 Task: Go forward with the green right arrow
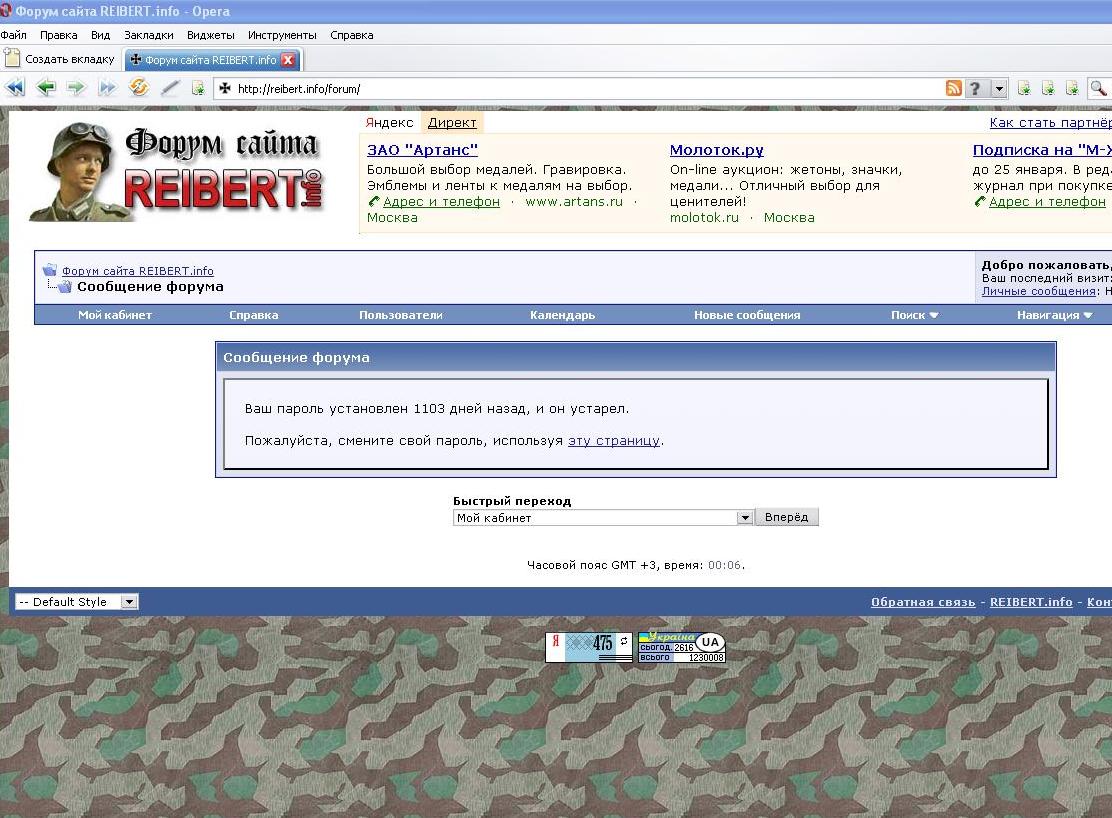pyautogui.click(x=76, y=88)
